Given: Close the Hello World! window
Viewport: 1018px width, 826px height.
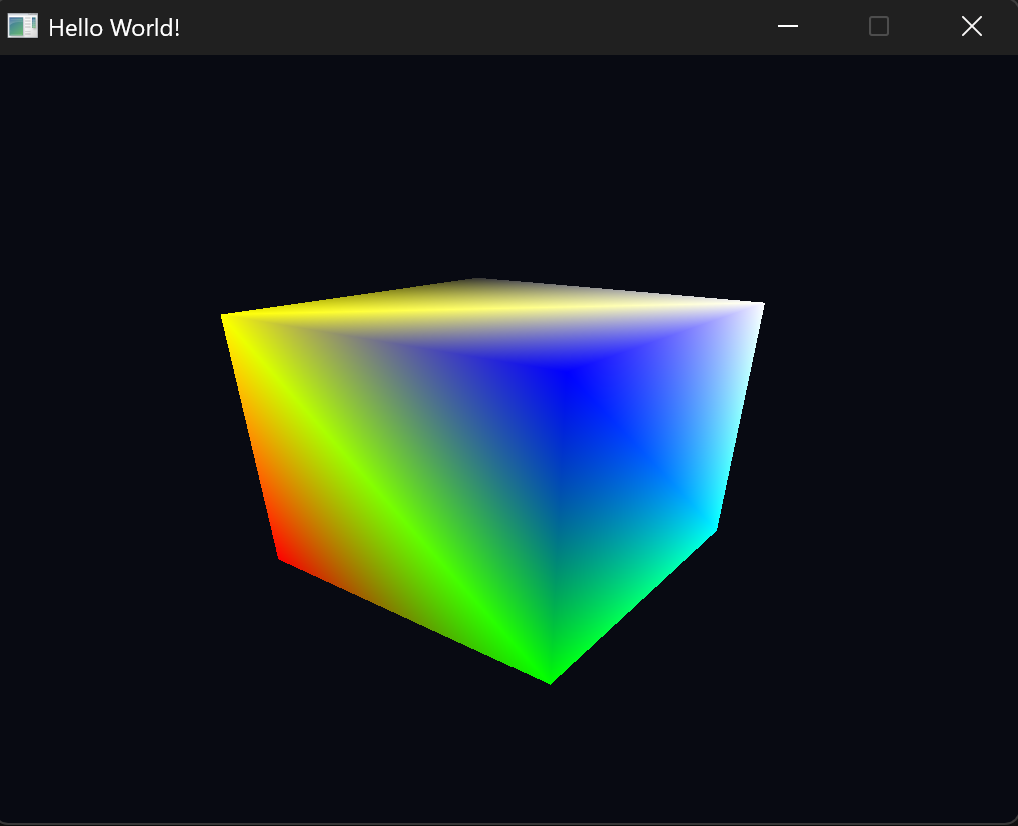Looking at the screenshot, I should pos(971,27).
